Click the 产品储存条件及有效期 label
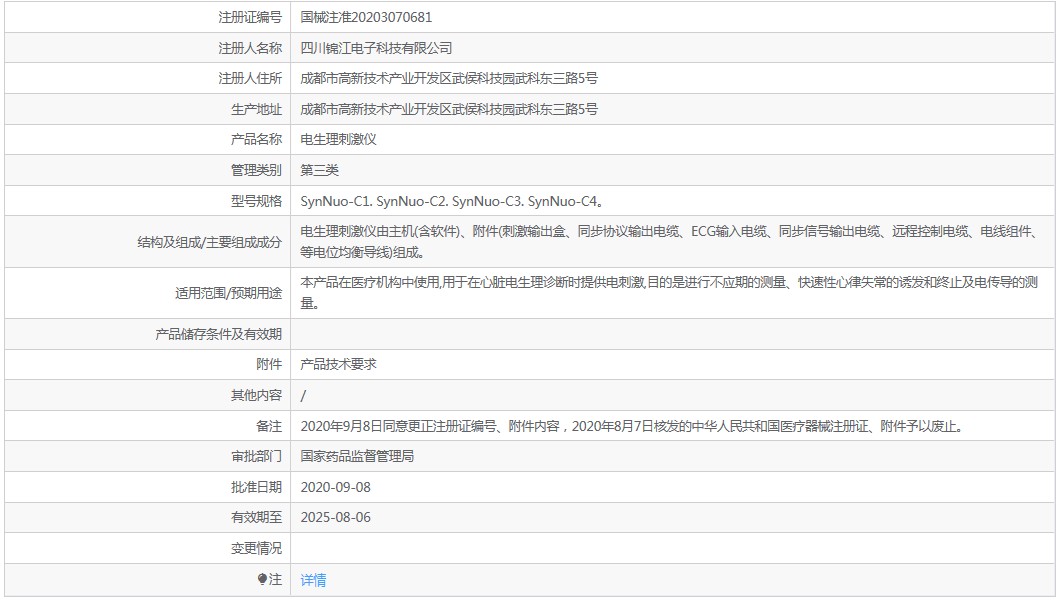This screenshot has height=601, width=1060. click(218, 334)
